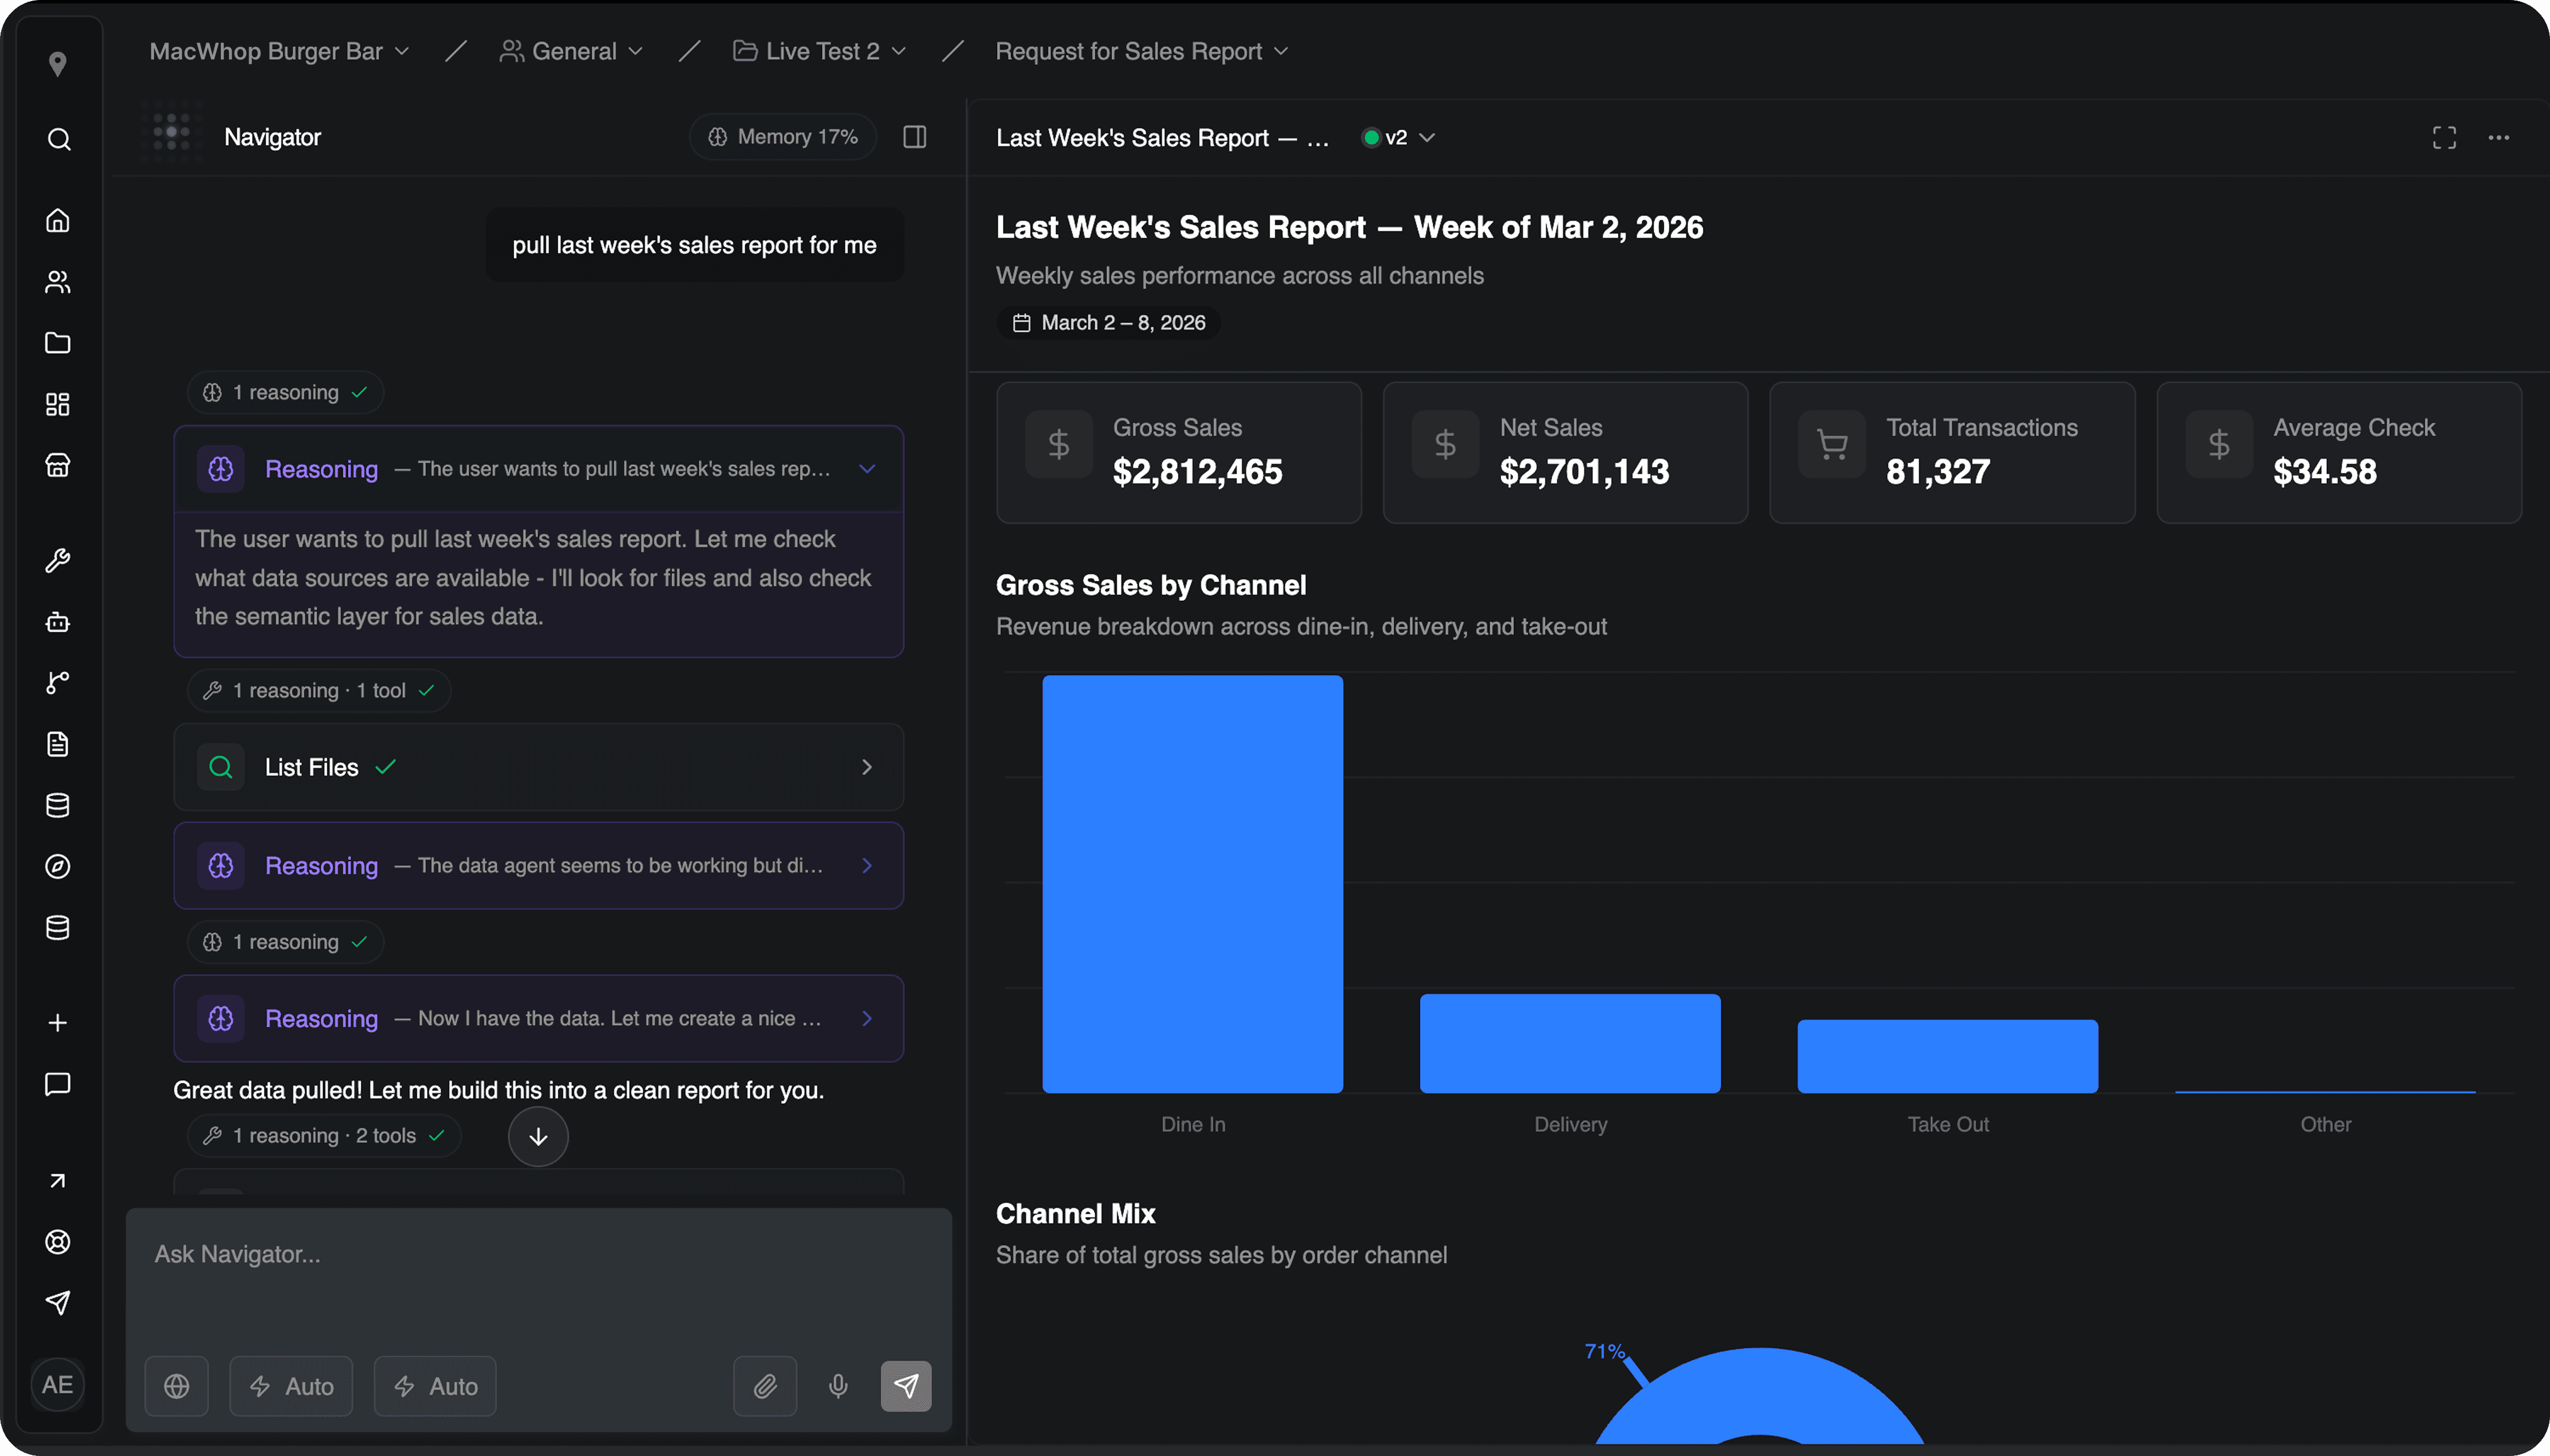This screenshot has height=1456, width=2550.
Task: Click the microphone voice input icon
Action: point(838,1385)
